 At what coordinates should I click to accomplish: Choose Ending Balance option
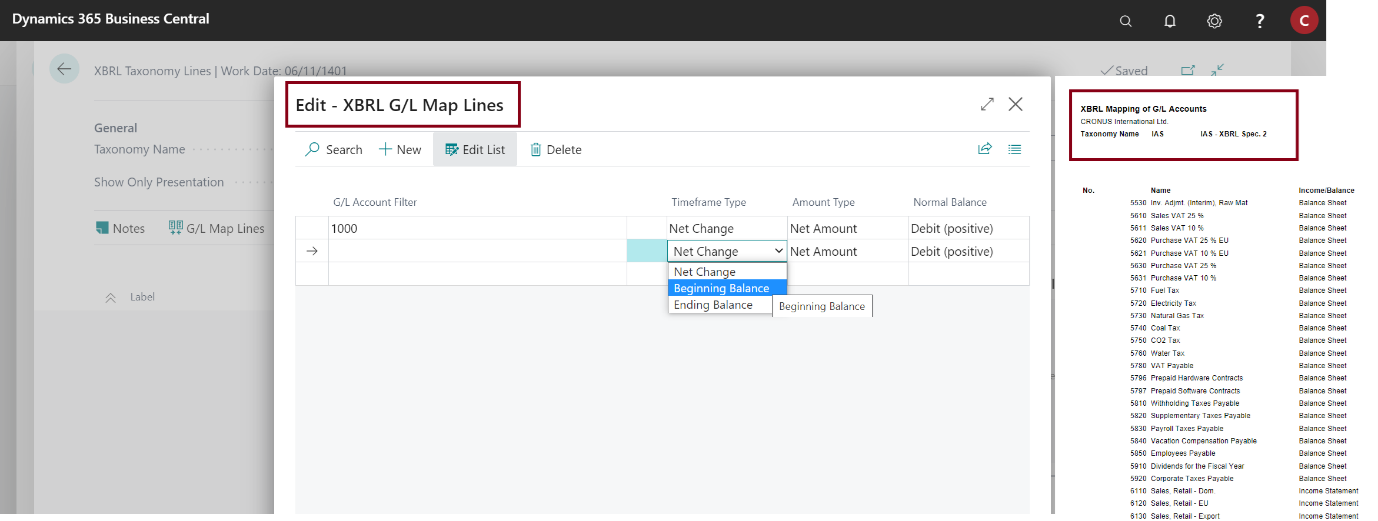tap(713, 305)
